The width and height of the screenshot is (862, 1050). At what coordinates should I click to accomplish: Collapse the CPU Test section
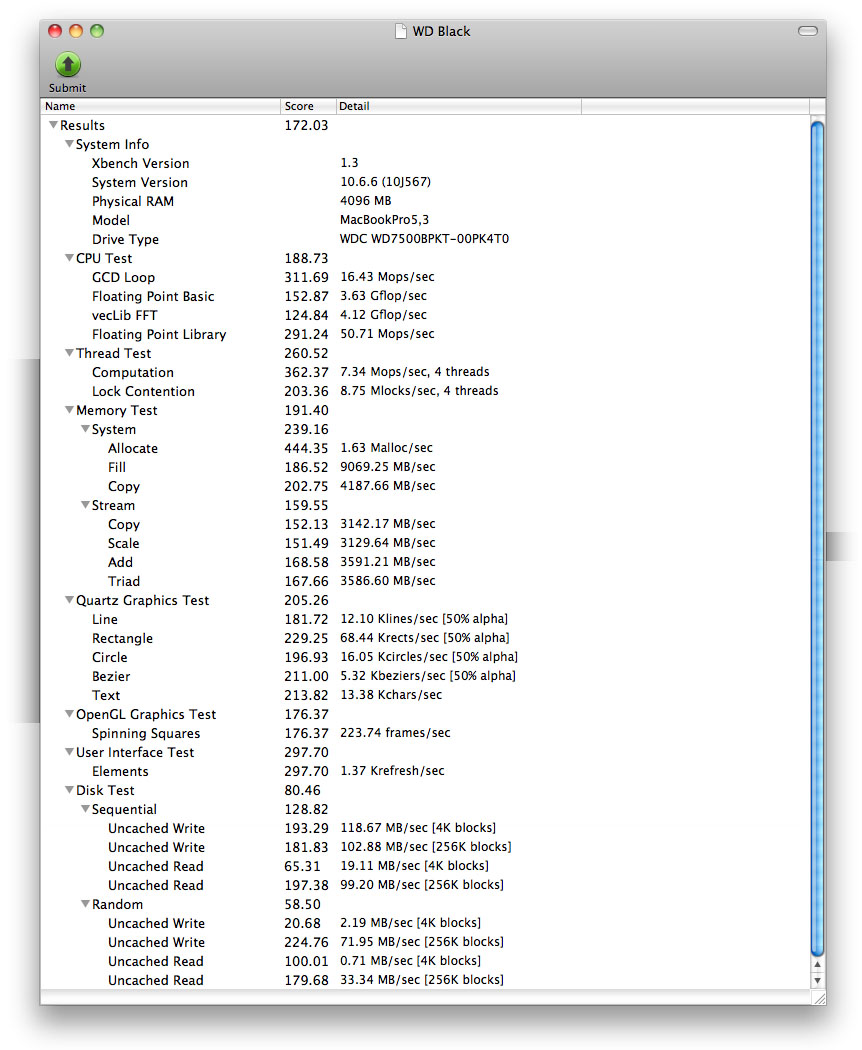69,258
